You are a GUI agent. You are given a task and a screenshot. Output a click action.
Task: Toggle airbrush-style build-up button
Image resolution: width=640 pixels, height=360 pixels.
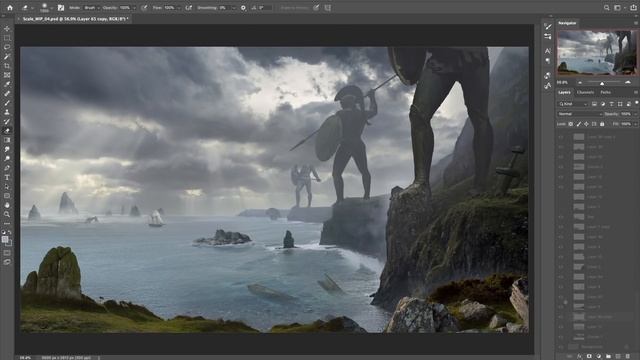(x=189, y=8)
